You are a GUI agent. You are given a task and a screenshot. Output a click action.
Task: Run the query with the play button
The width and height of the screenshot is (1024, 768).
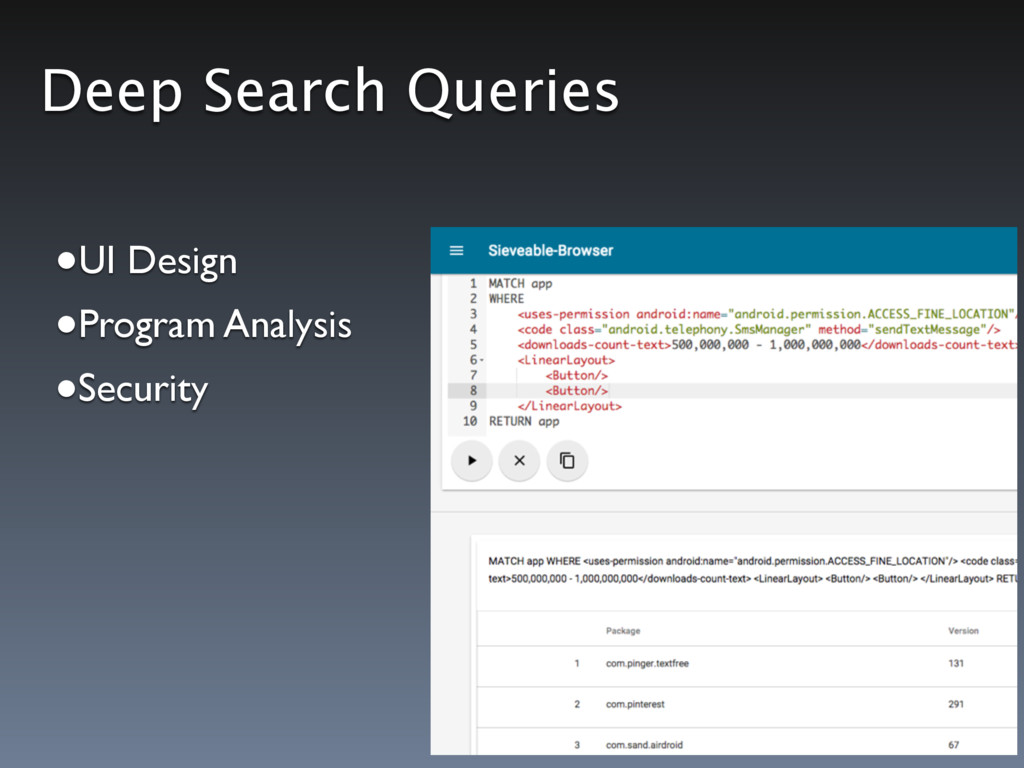click(x=472, y=460)
